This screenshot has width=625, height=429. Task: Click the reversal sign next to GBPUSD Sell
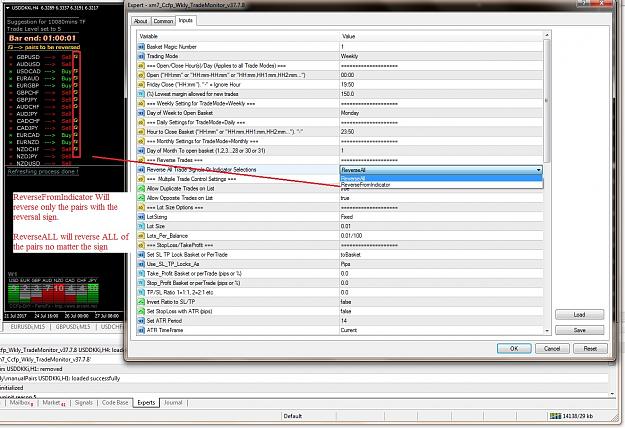pyautogui.click(x=76, y=57)
